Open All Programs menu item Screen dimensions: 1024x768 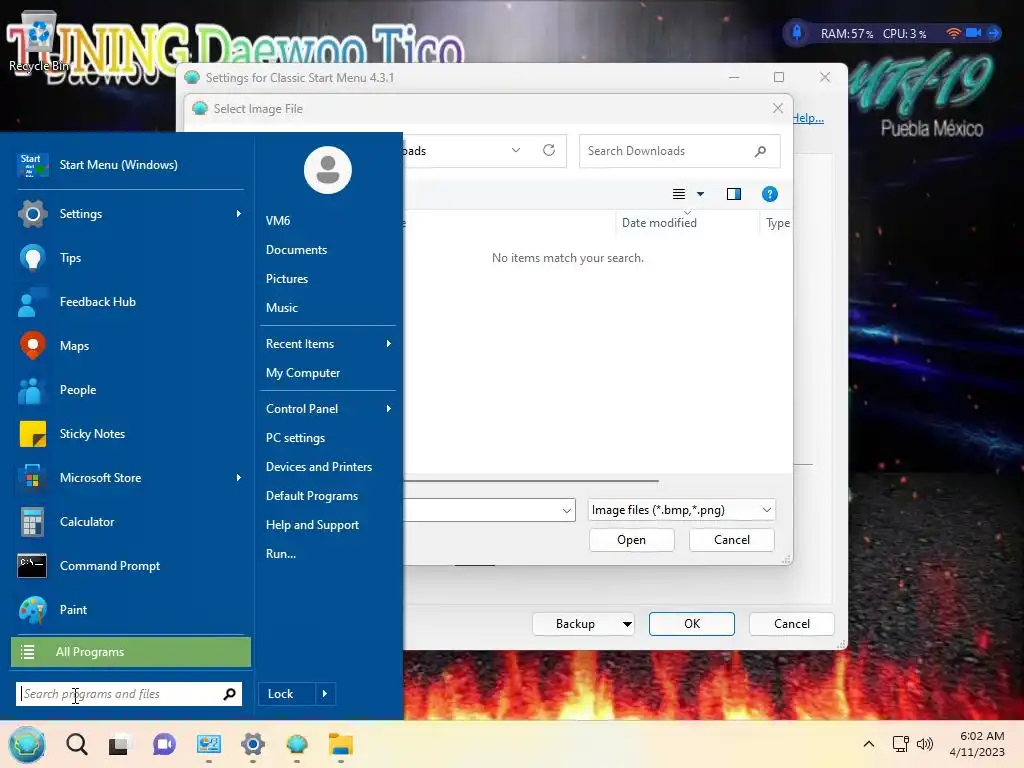tap(131, 652)
